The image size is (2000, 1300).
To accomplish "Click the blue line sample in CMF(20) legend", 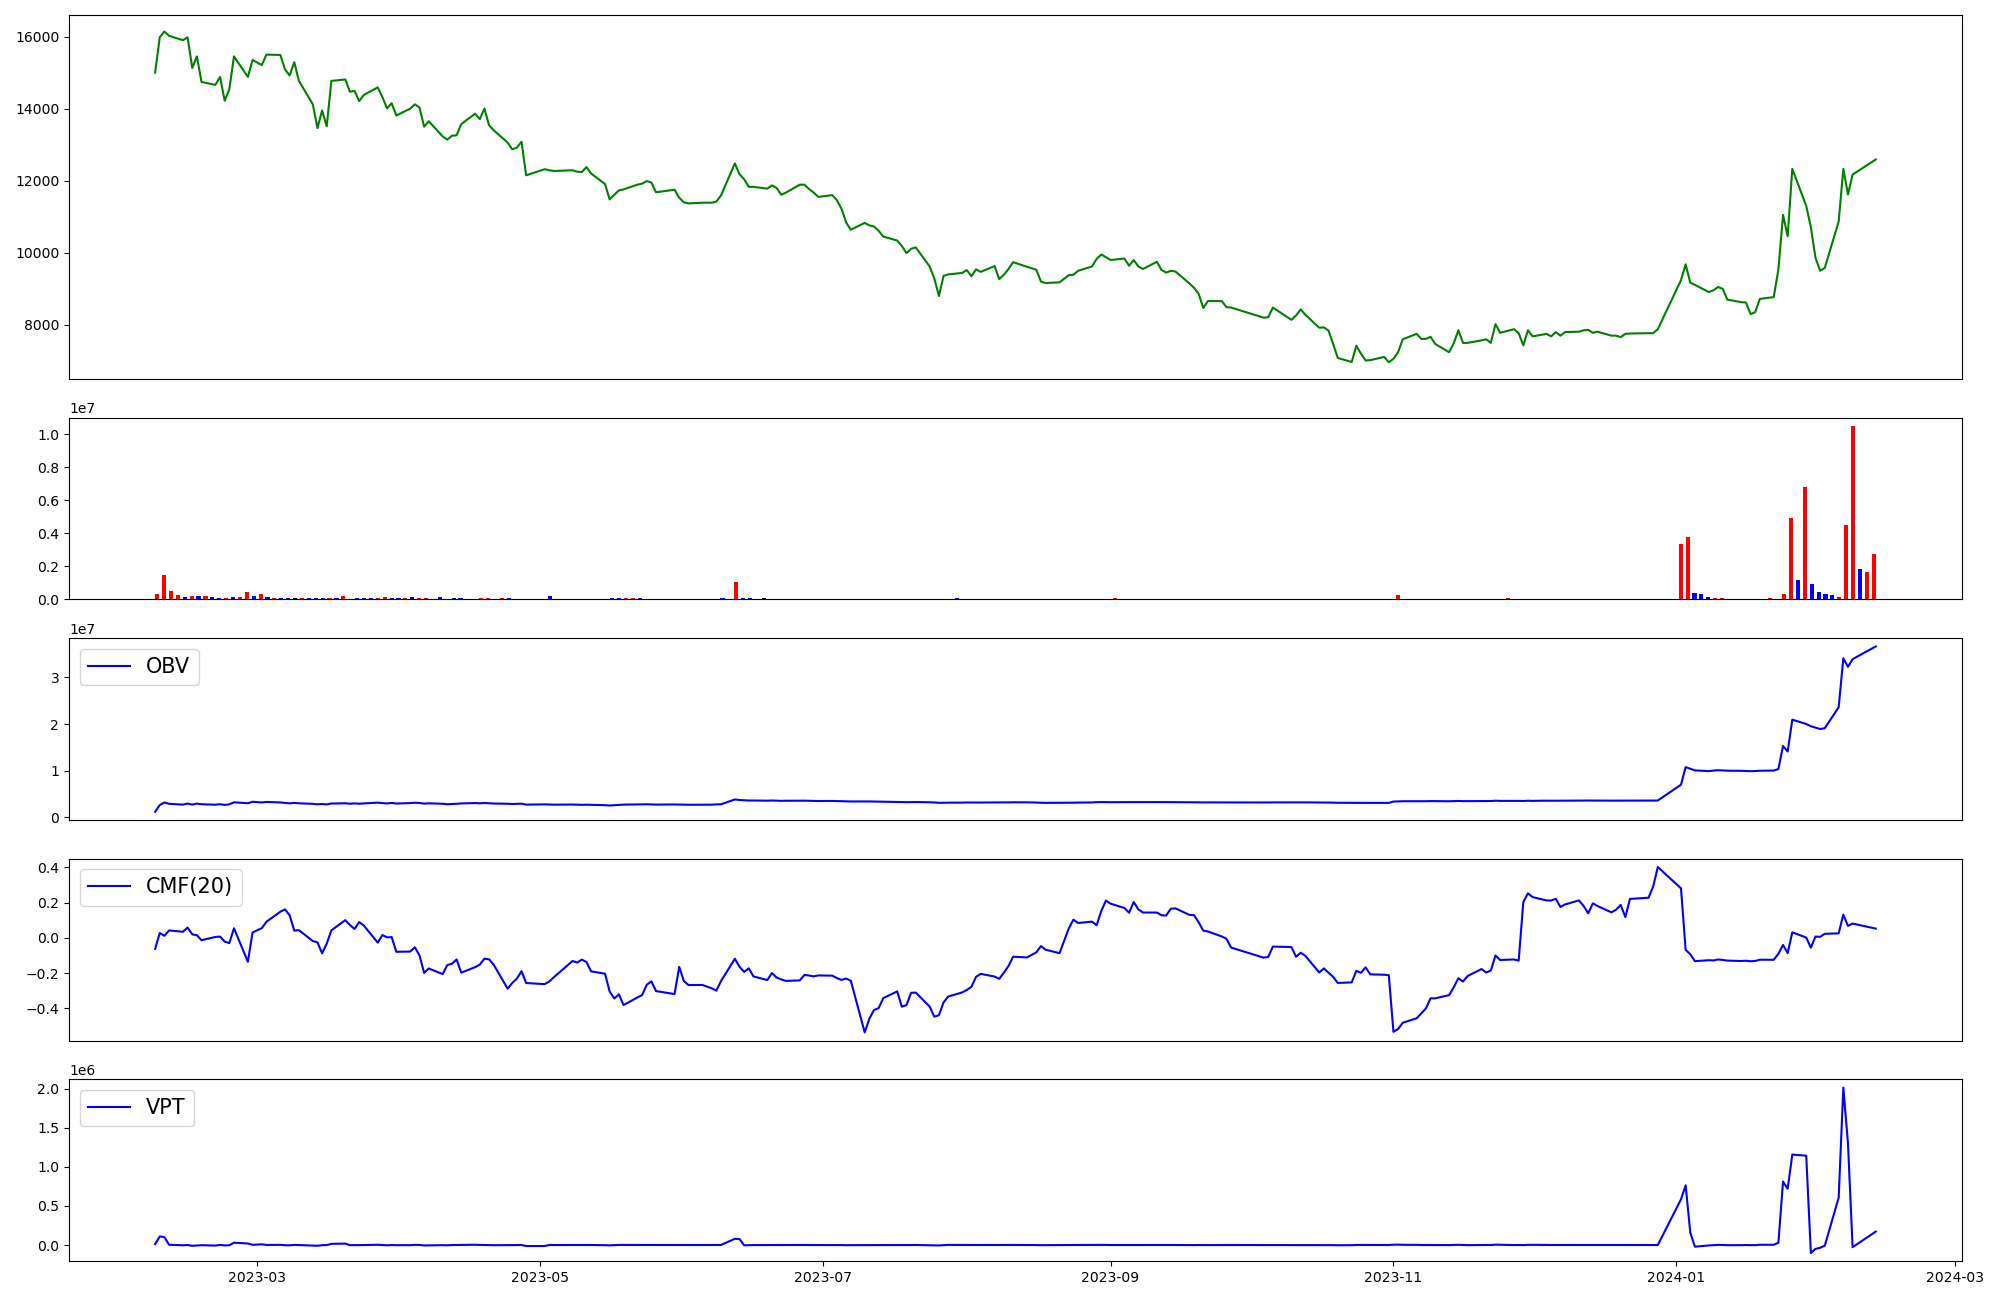I will coord(110,887).
